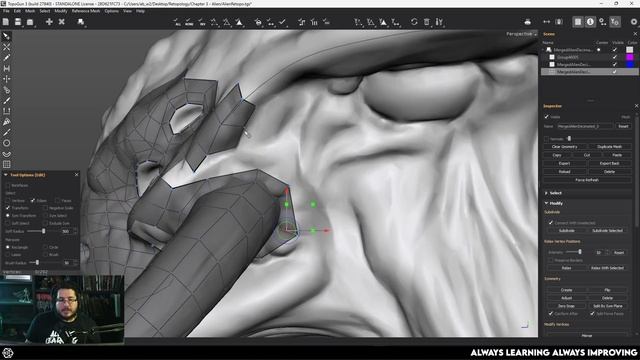Screen dimensions: 640x360
Task: Close the Inspector panel
Action: tap(636, 106)
